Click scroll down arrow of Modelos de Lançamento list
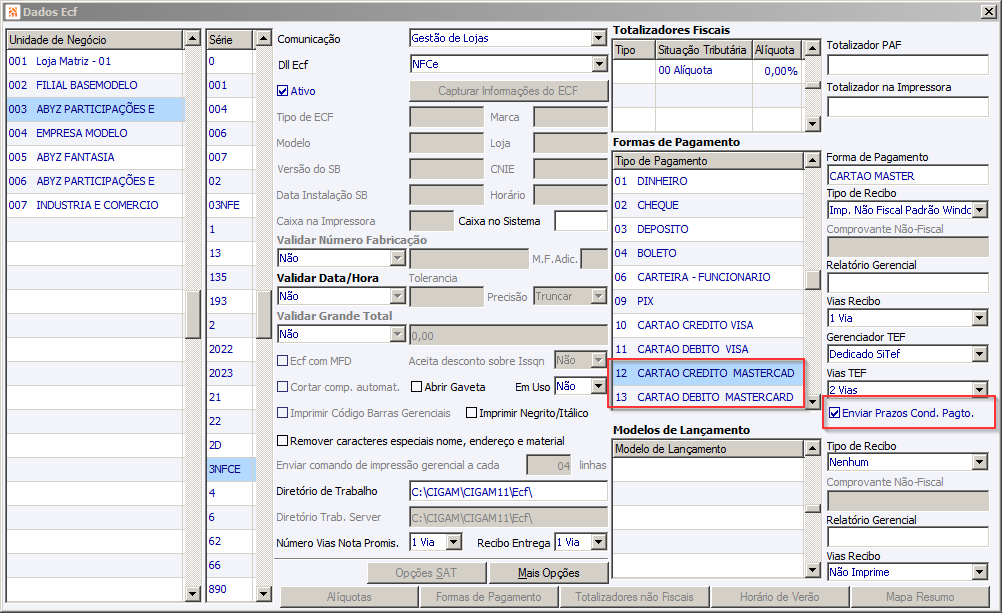Screen dimensions: 1002x613 click(x=812, y=570)
